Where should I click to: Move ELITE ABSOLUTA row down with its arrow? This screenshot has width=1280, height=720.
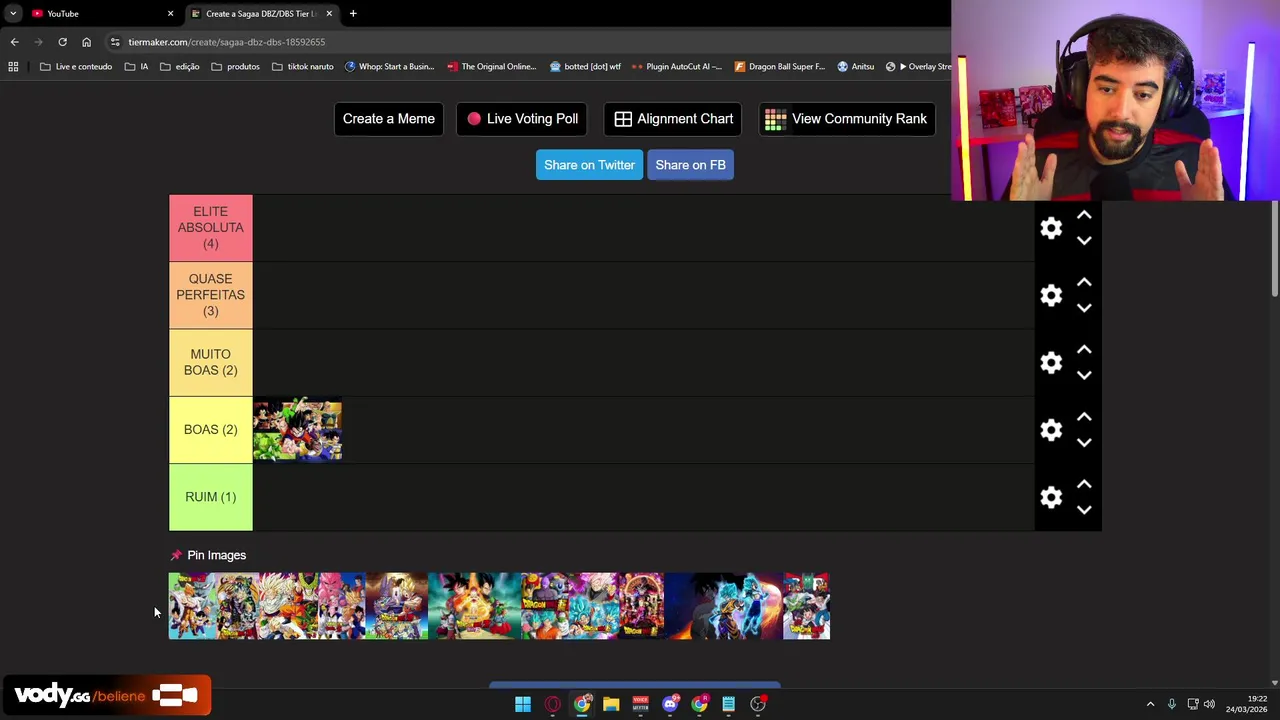[1084, 241]
